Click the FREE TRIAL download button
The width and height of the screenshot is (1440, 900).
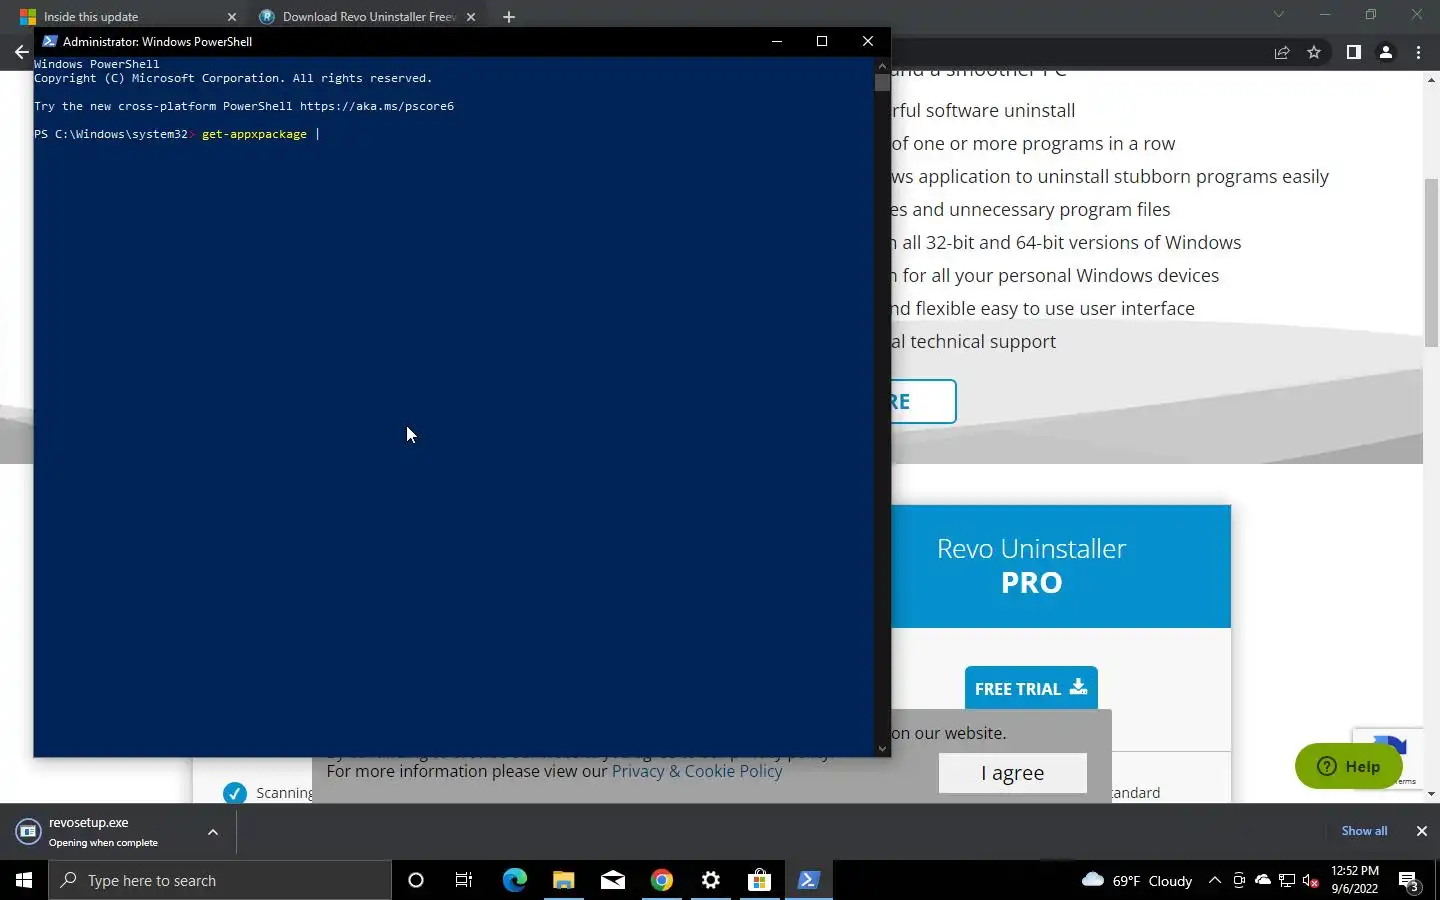(x=1031, y=688)
